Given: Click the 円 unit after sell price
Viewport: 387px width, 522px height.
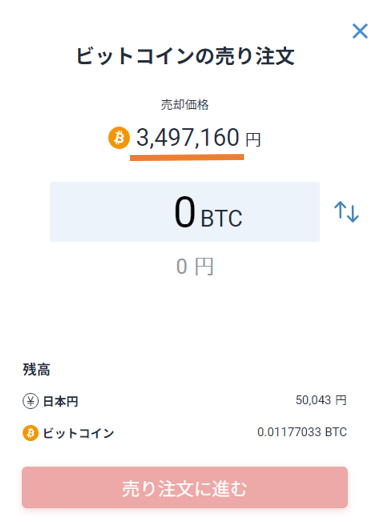Looking at the screenshot, I should pyautogui.click(x=253, y=140).
